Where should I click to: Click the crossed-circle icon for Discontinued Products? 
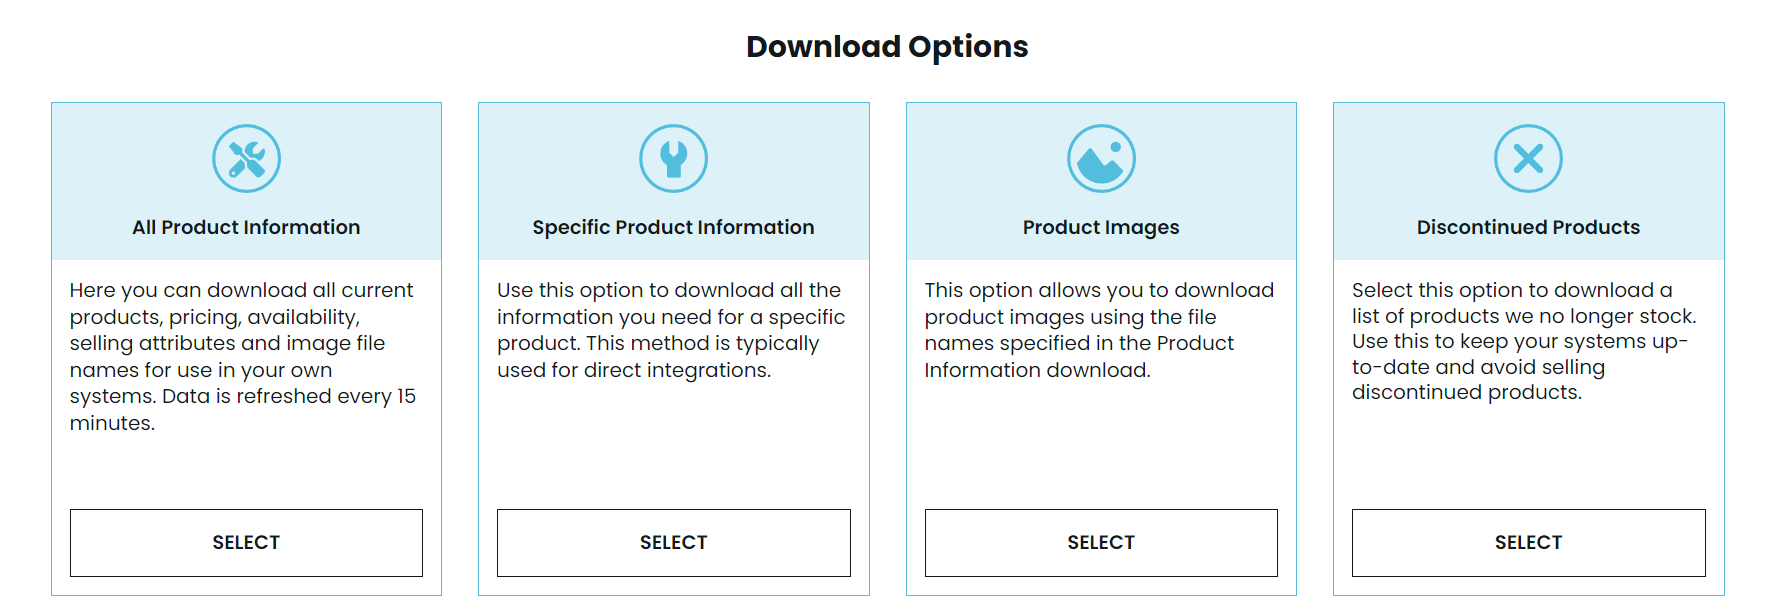pyautogui.click(x=1527, y=158)
